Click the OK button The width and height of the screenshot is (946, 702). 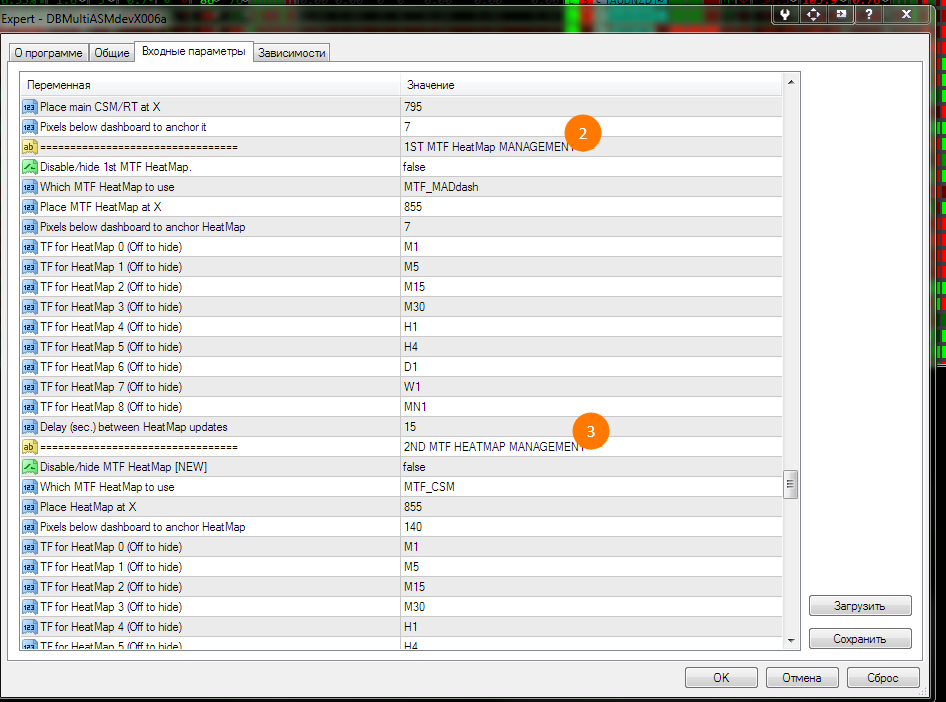pos(721,678)
